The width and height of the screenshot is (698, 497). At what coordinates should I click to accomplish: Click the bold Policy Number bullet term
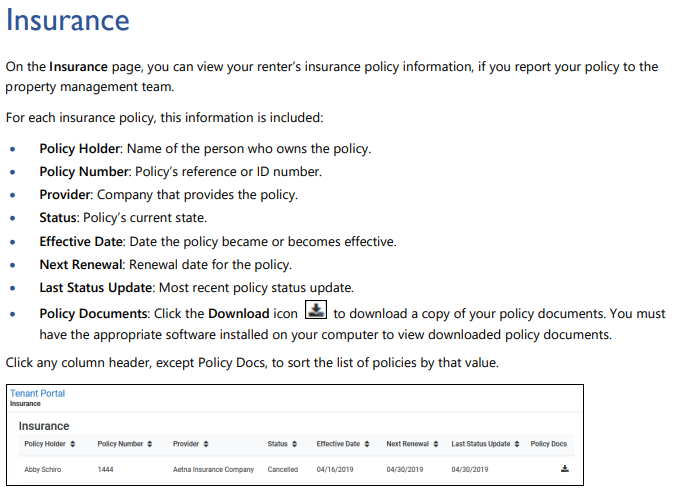84,171
